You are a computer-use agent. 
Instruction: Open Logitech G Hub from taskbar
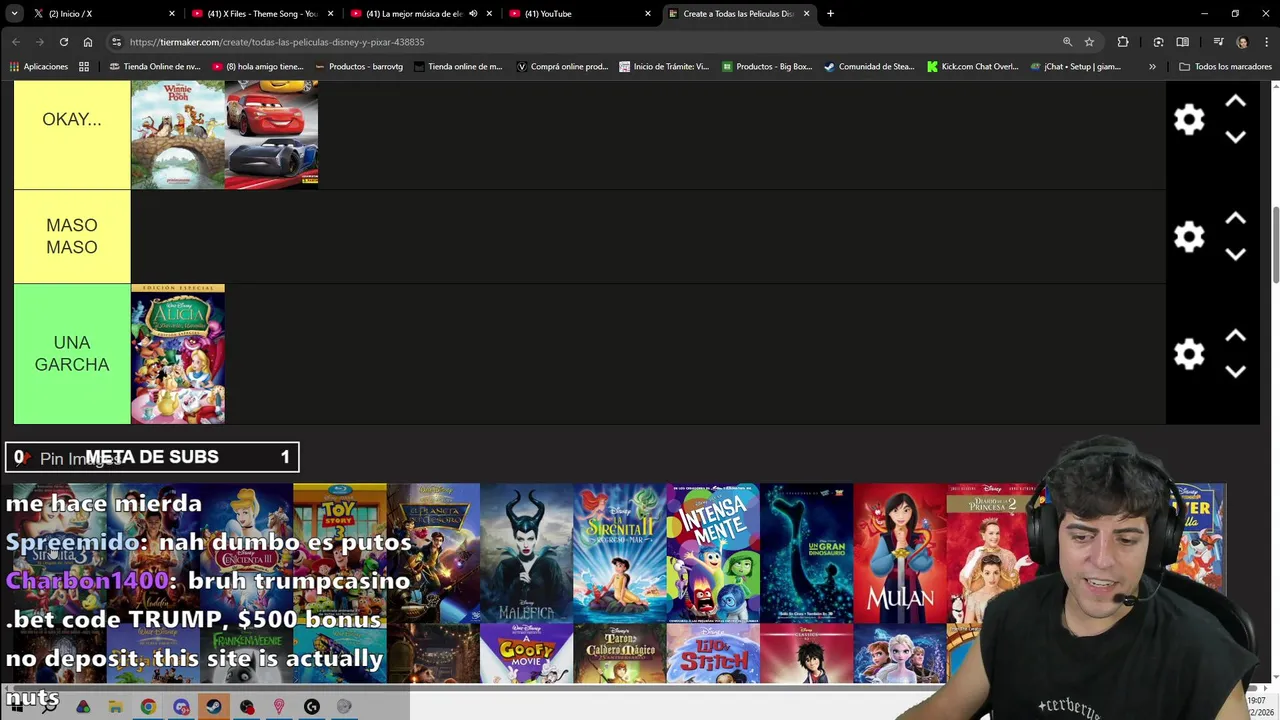click(312, 707)
